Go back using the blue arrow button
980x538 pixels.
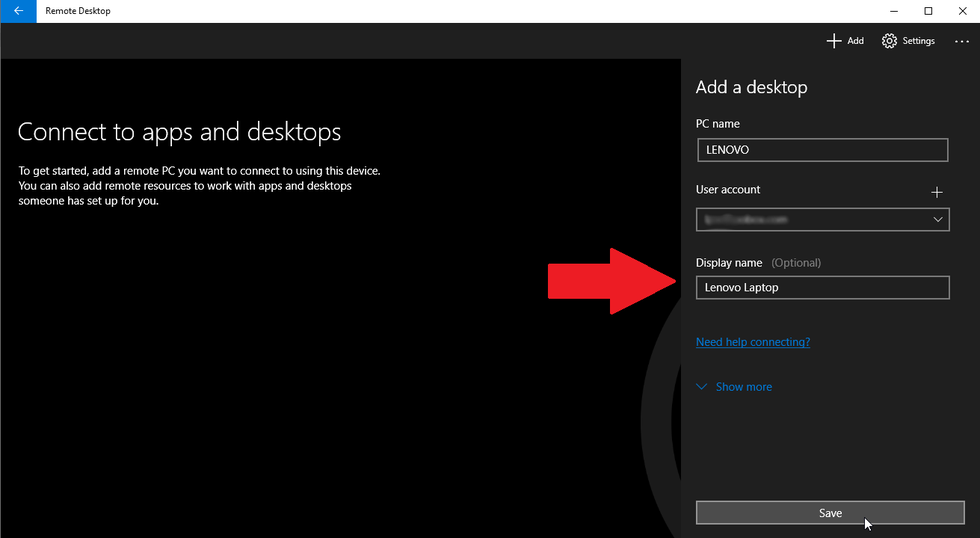[18, 11]
